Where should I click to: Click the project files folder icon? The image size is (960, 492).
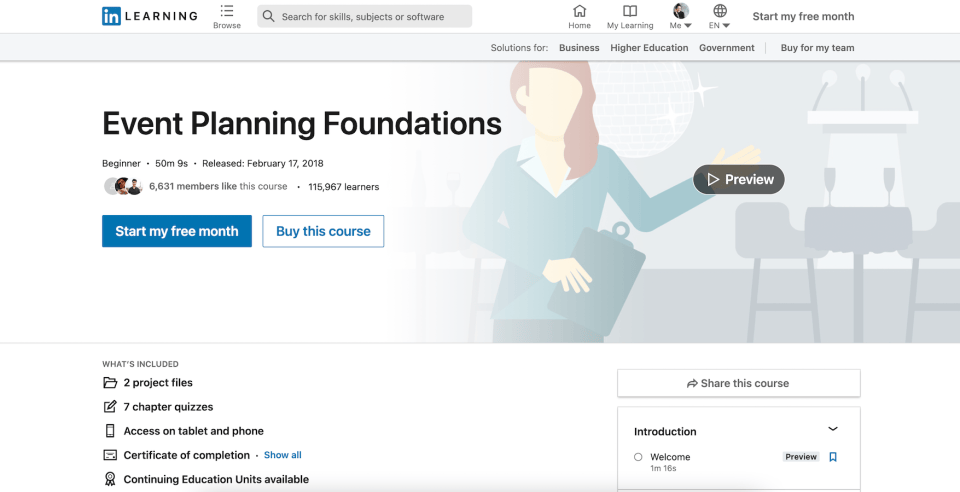110,382
